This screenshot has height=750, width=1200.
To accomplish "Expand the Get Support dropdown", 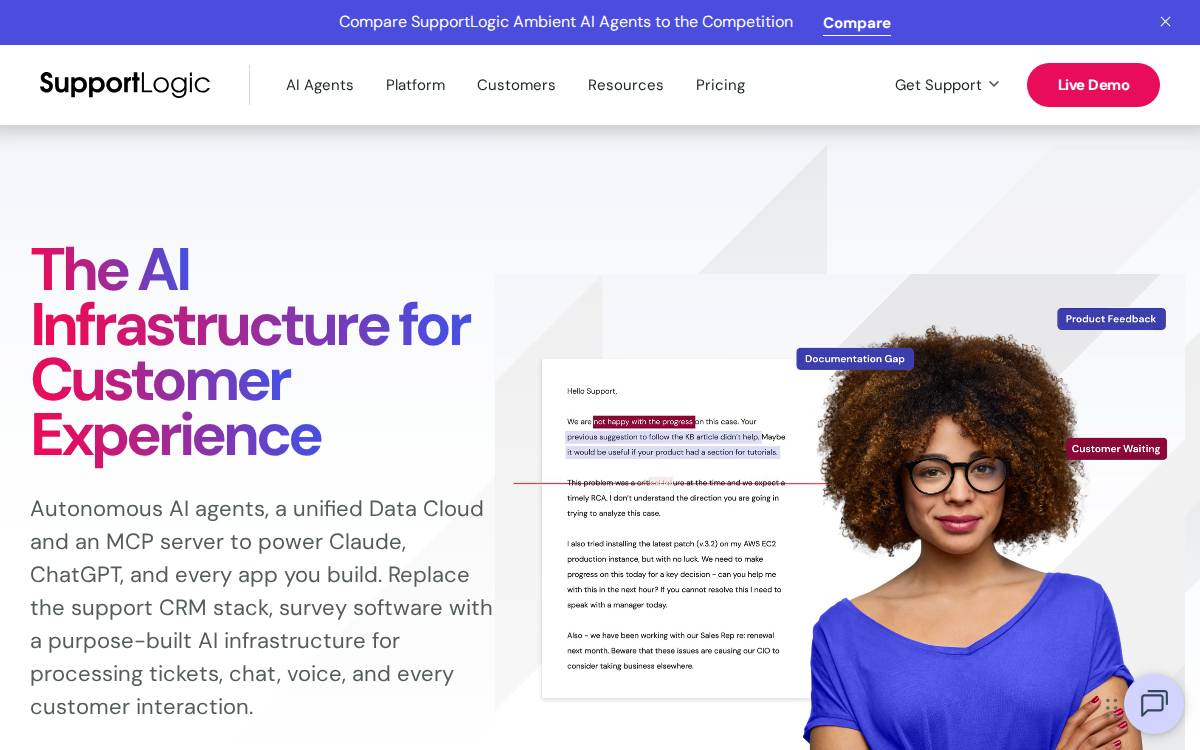I will coord(947,85).
